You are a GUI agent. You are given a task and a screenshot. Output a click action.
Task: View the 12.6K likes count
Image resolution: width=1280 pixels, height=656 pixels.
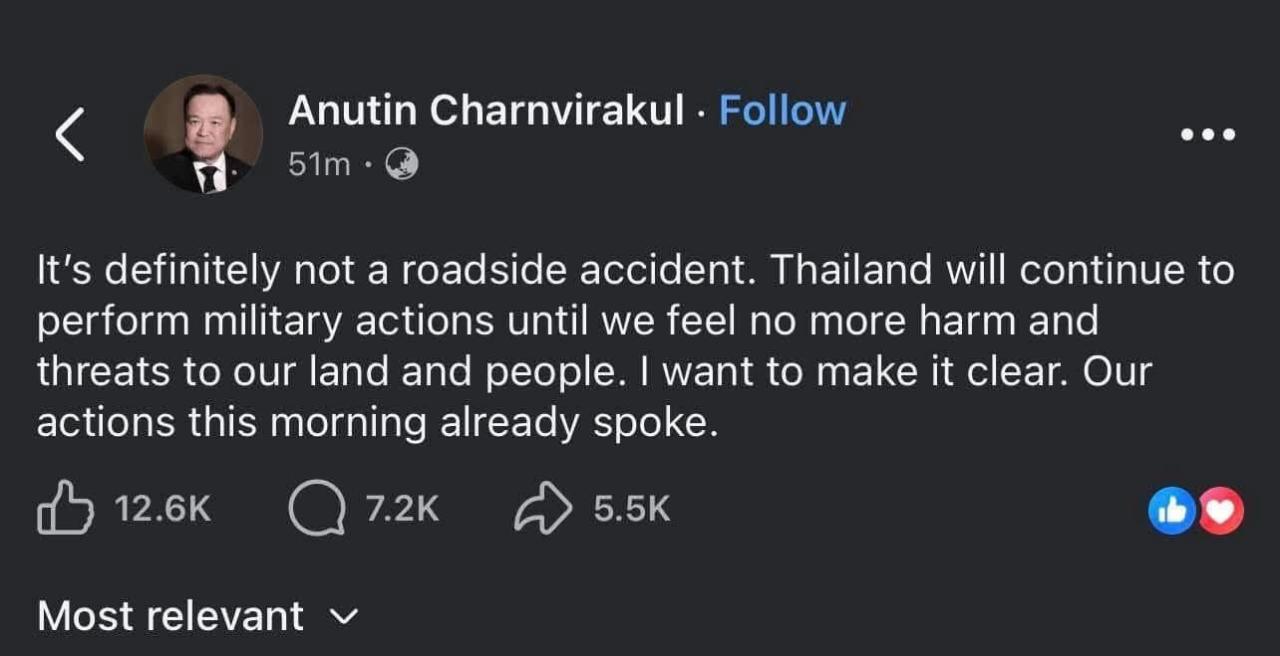point(163,509)
